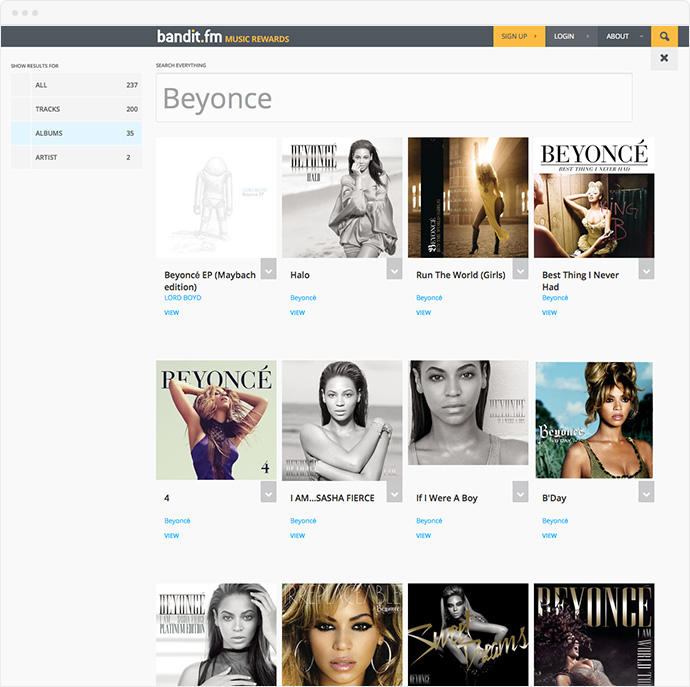Expand options for Run The World (Girls)
Image resolution: width=690 pixels, height=687 pixels.
click(x=520, y=268)
